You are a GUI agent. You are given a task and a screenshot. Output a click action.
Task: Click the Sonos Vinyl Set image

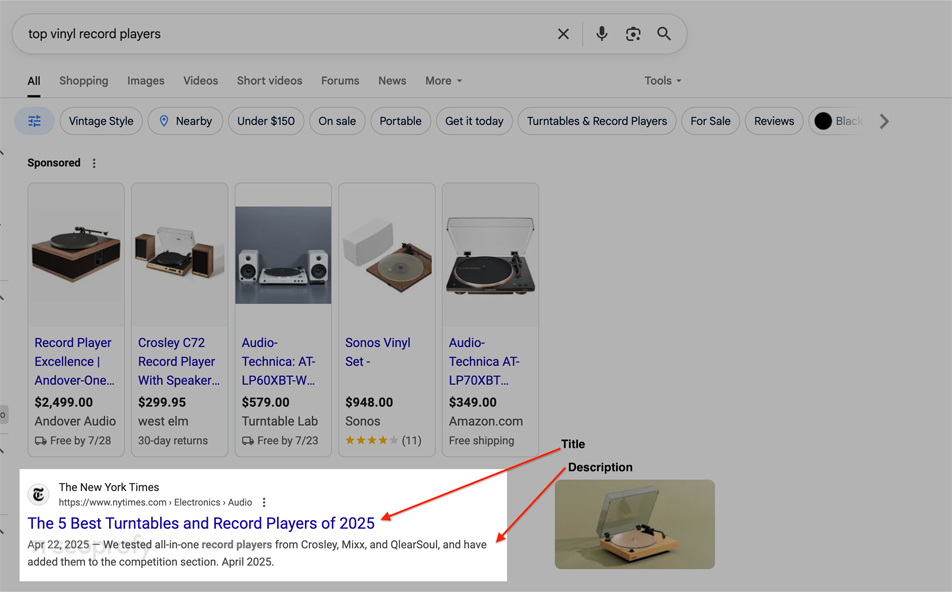(x=387, y=255)
